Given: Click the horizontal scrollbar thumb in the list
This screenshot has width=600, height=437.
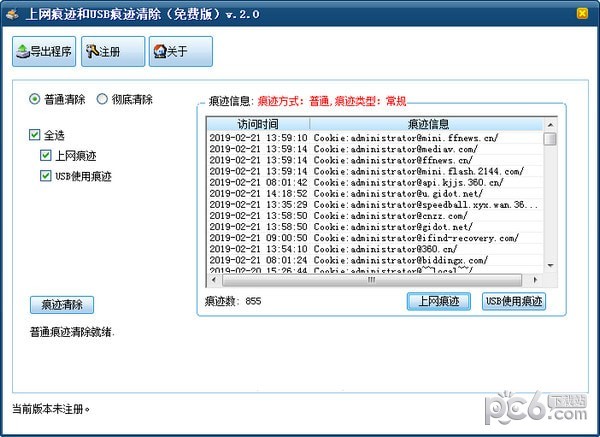Looking at the screenshot, I should pos(372,280).
